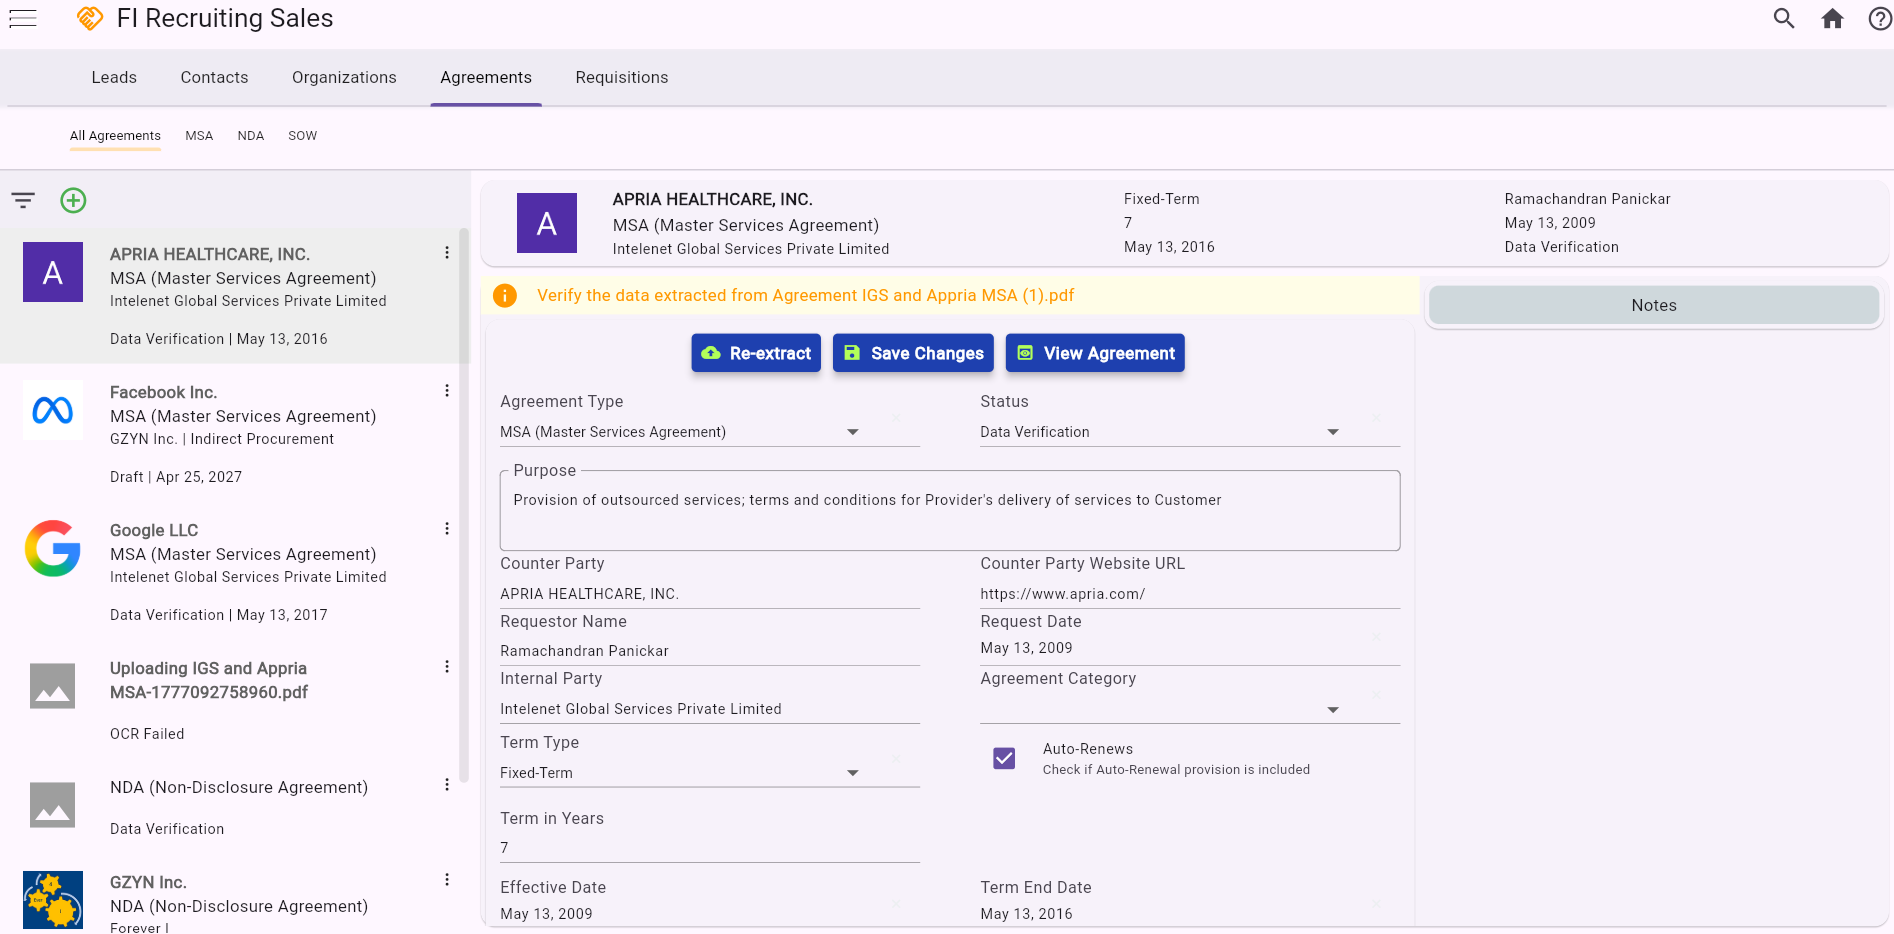Select the Uploading IGS and Appria MSA pdf item

(x=209, y=680)
